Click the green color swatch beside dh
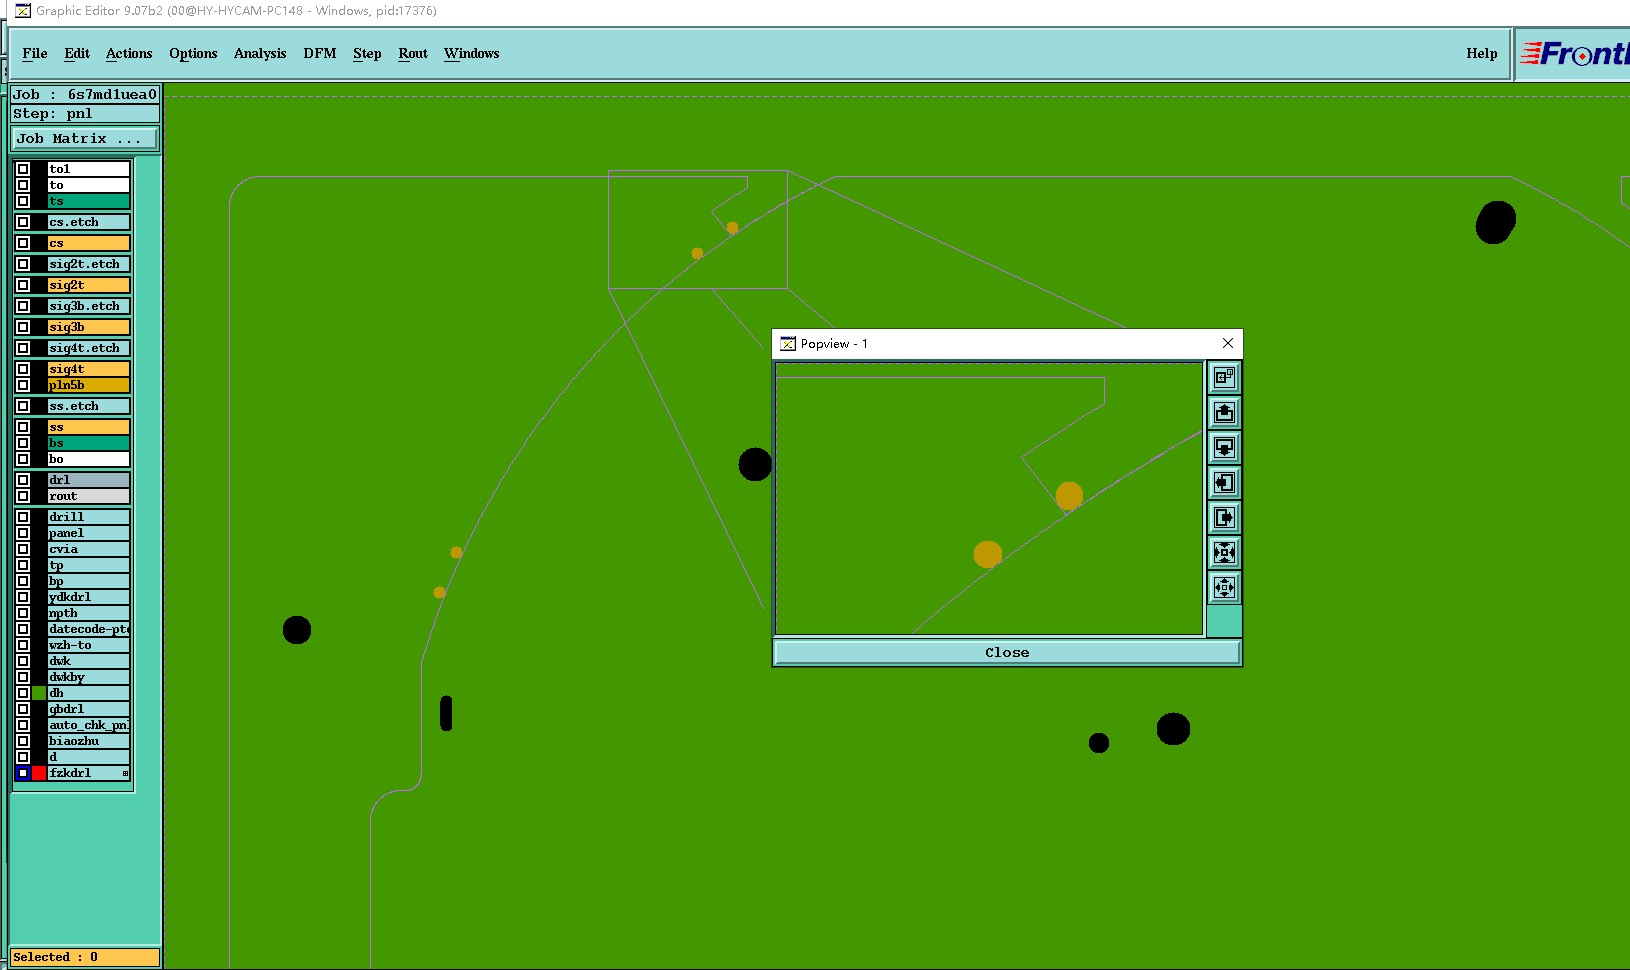This screenshot has width=1630, height=970. click(x=39, y=693)
